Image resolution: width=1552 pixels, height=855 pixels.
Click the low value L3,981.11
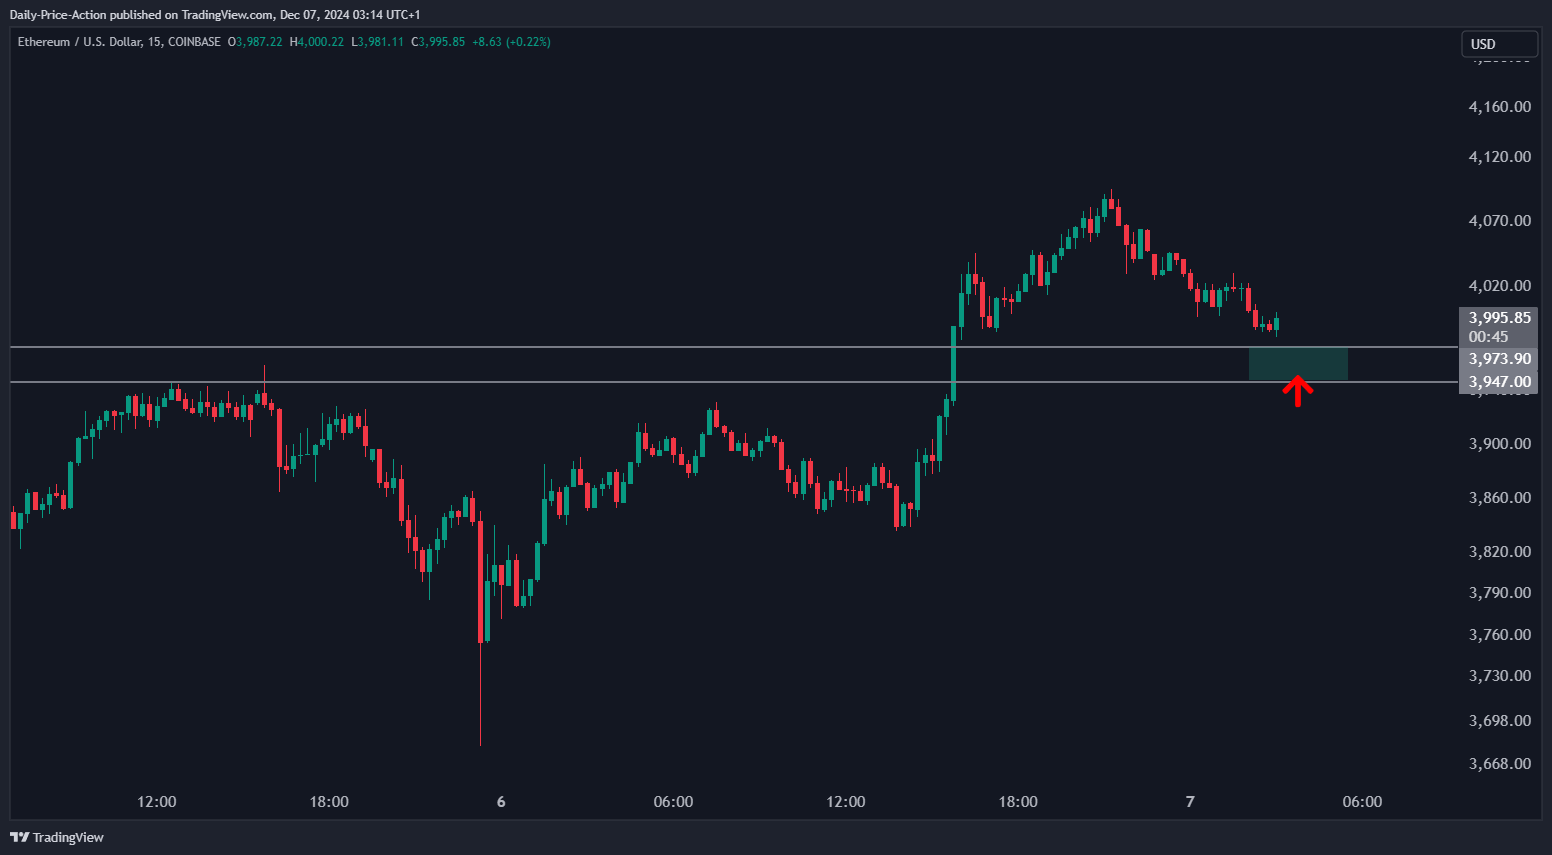(377, 42)
